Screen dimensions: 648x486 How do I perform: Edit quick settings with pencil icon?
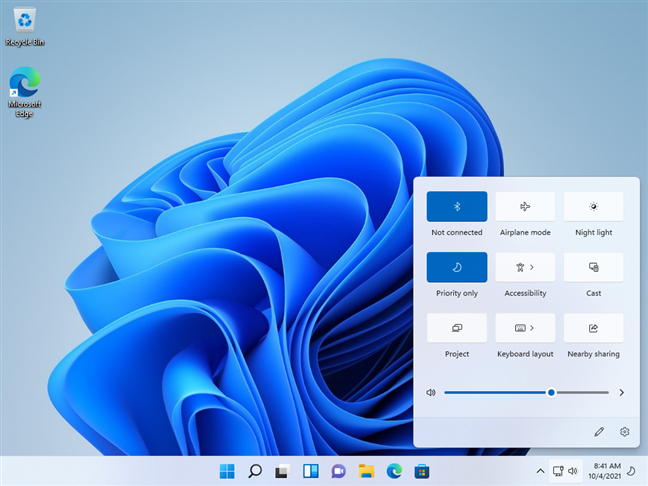click(x=599, y=432)
